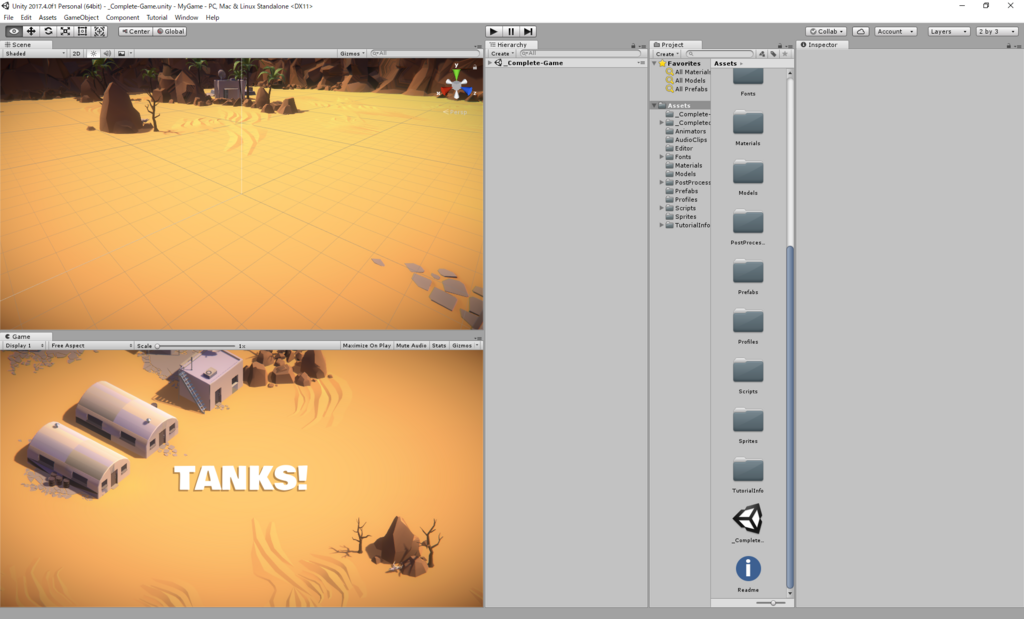
Task: Enable Maximize On Play
Action: click(x=366, y=345)
